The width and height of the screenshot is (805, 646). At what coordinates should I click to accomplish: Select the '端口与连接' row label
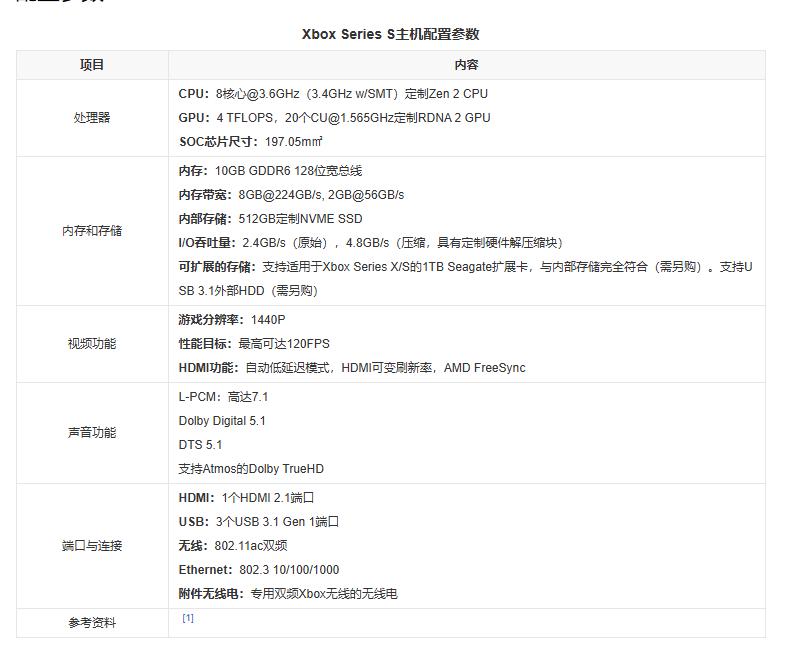[x=92, y=545]
